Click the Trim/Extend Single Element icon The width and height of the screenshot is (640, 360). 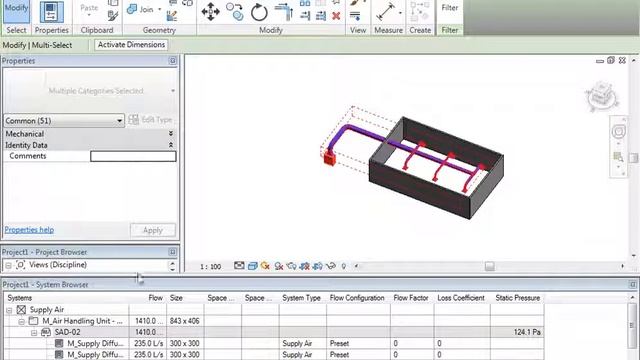pos(305,16)
